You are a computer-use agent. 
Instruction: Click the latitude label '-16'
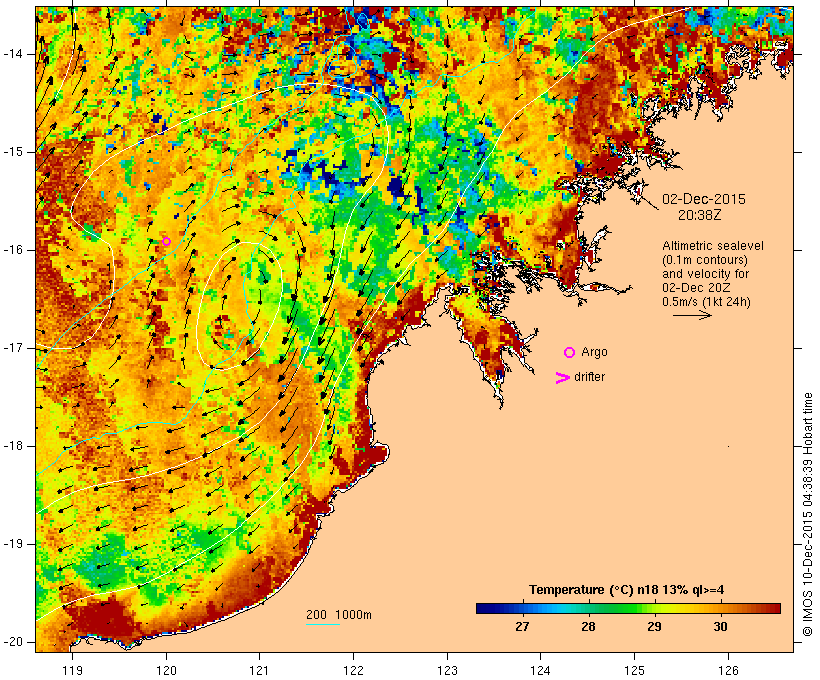point(13,250)
